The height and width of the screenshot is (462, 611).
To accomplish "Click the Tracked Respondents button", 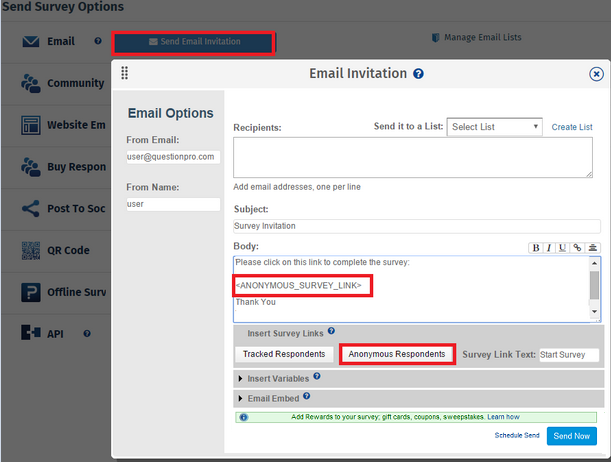I will [x=285, y=354].
